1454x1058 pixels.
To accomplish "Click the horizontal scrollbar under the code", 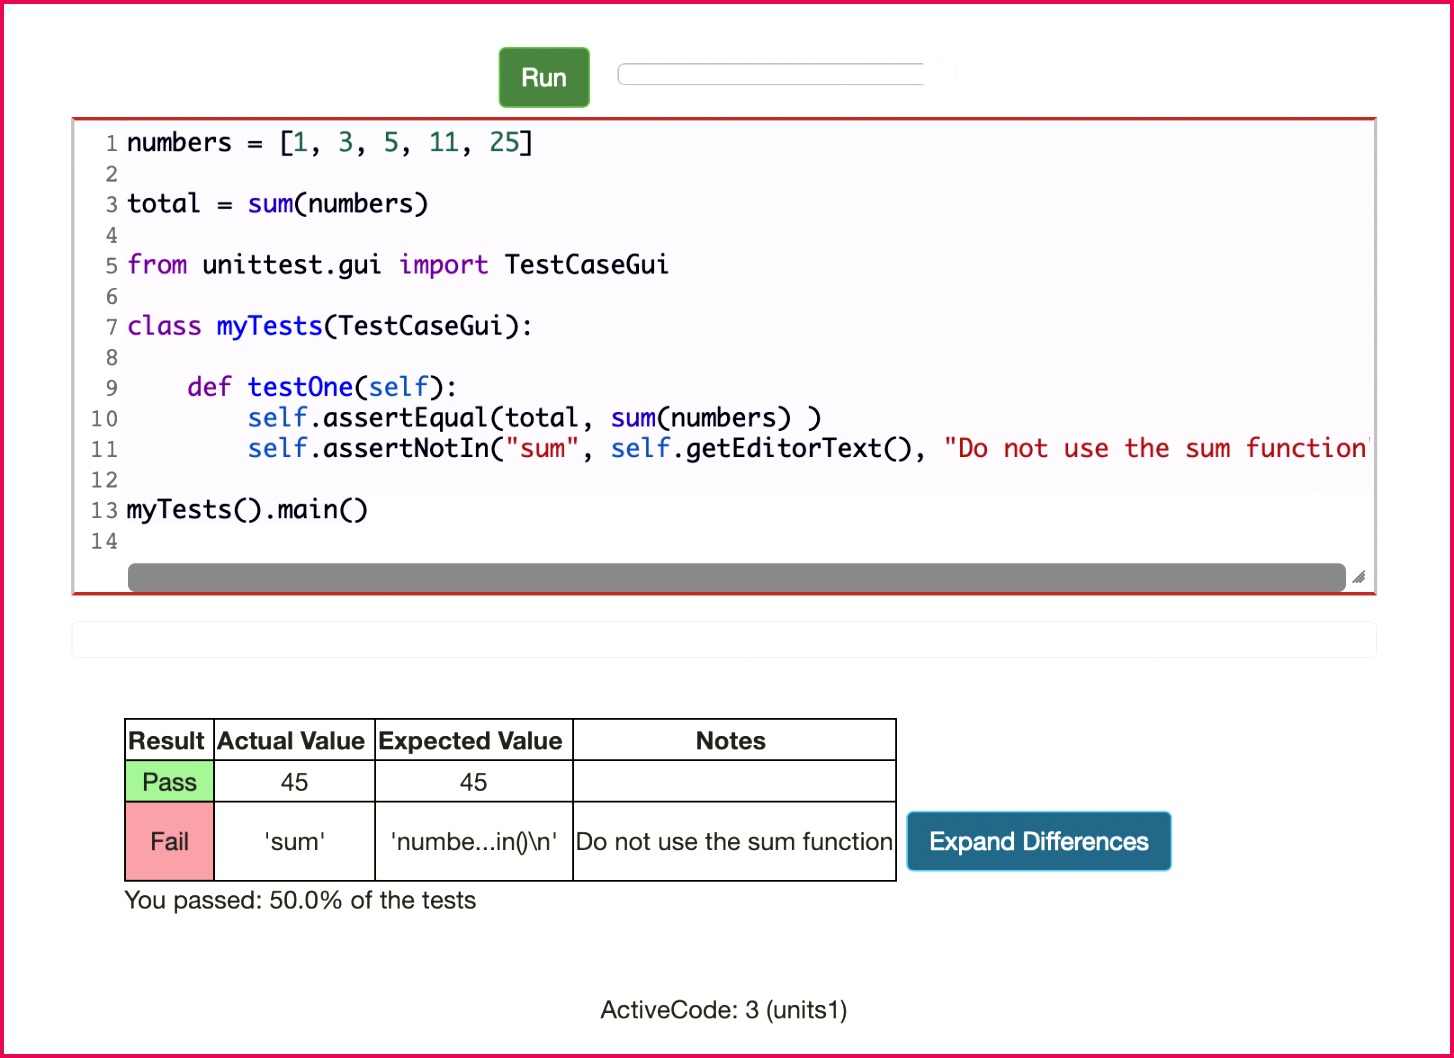I will [736, 577].
